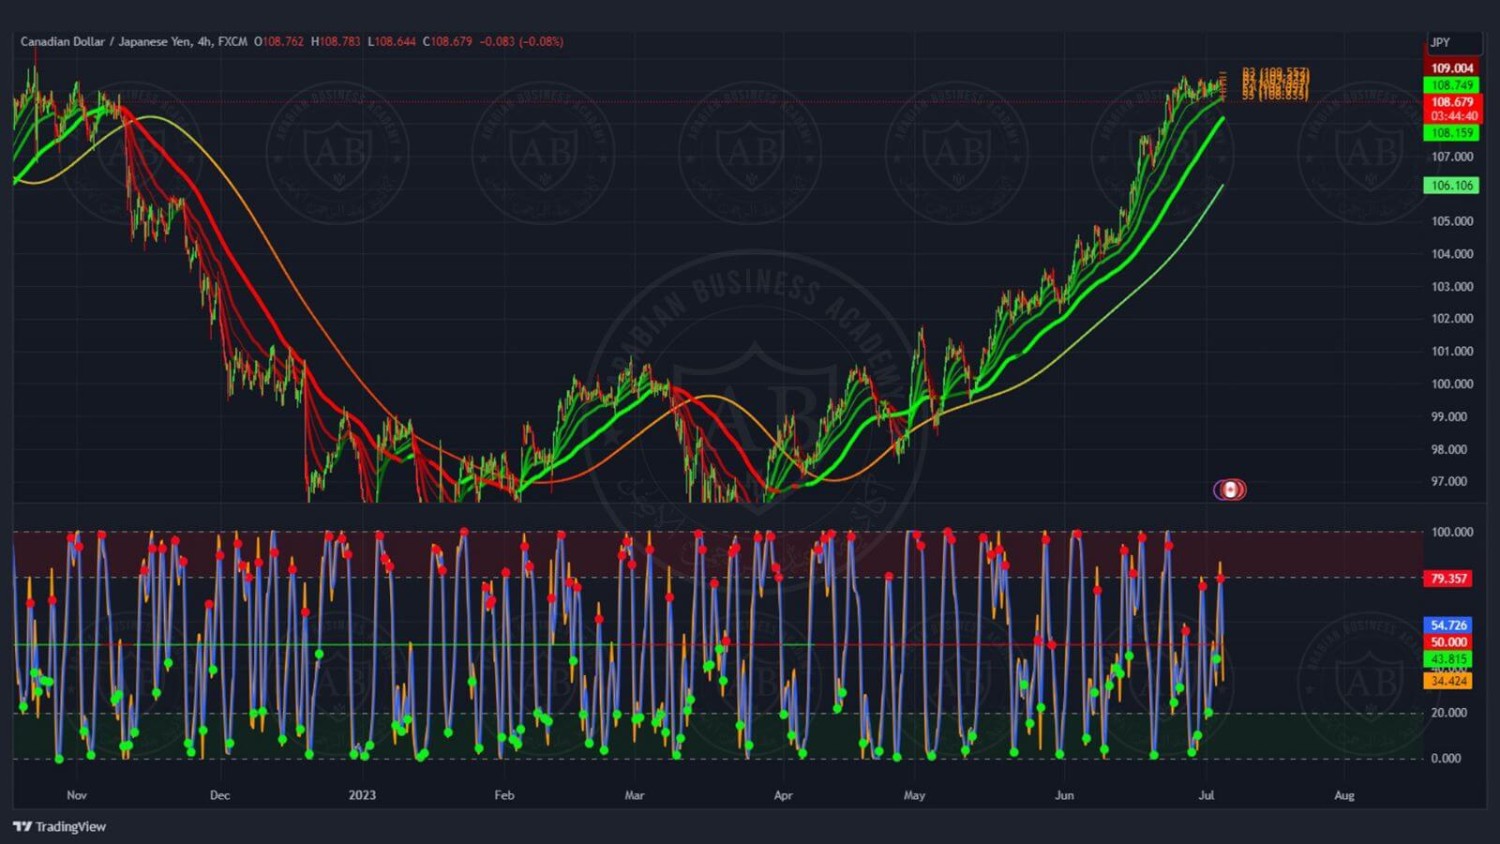
Task: Click the 108.749 green price label
Action: (1452, 85)
